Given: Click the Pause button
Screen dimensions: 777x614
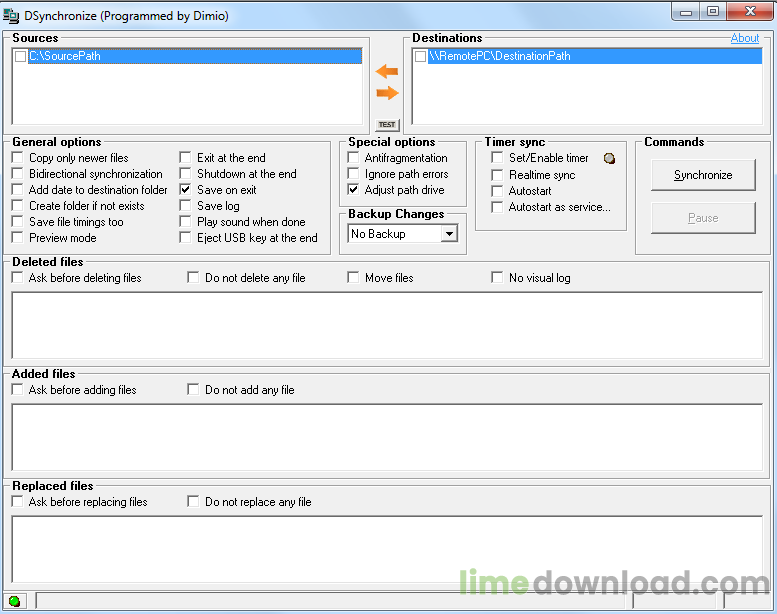Looking at the screenshot, I should click(703, 218).
